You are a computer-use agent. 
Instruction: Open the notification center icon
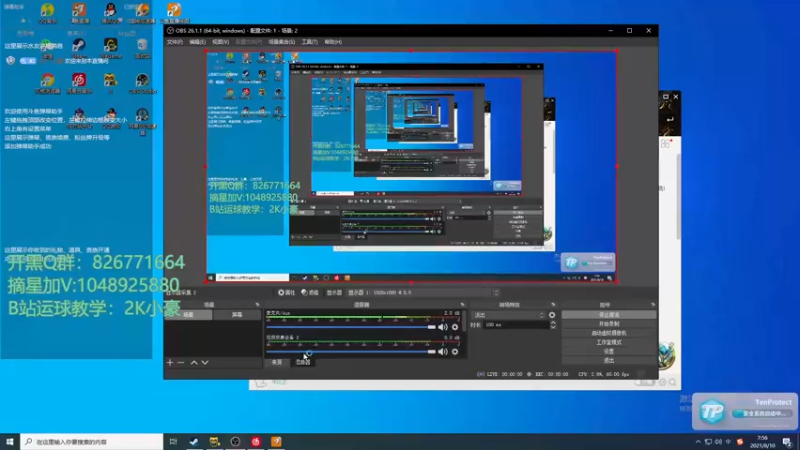tap(788, 442)
